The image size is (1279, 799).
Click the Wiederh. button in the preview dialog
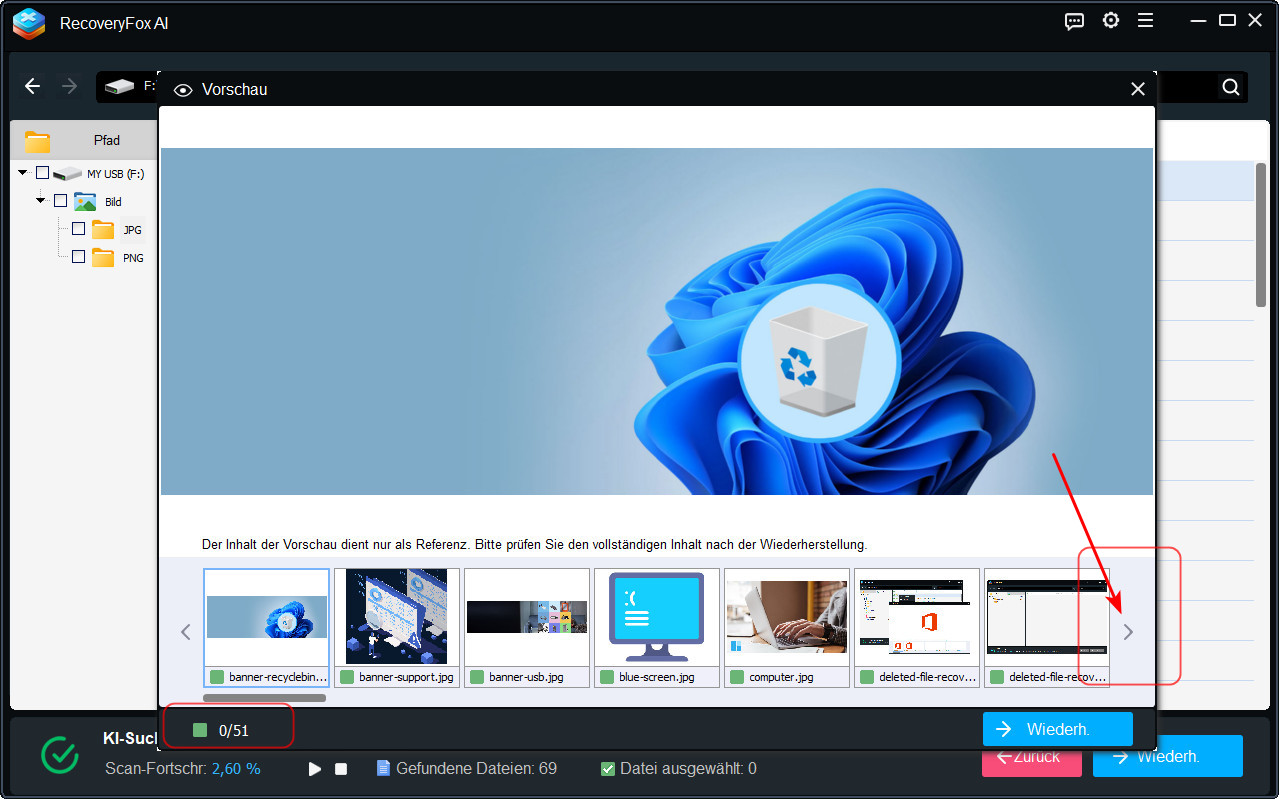coord(1058,730)
